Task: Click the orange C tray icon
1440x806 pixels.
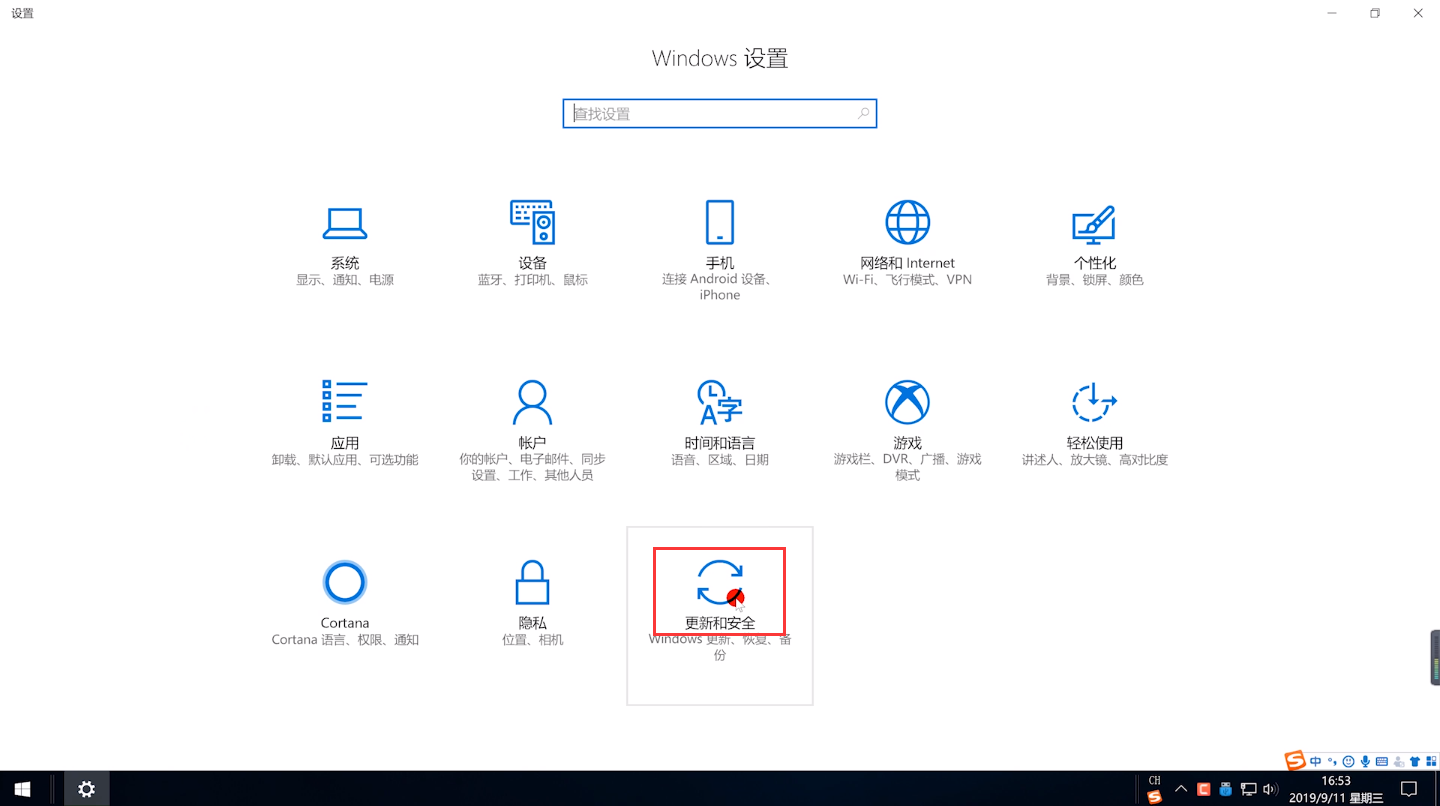Action: pyautogui.click(x=1203, y=789)
